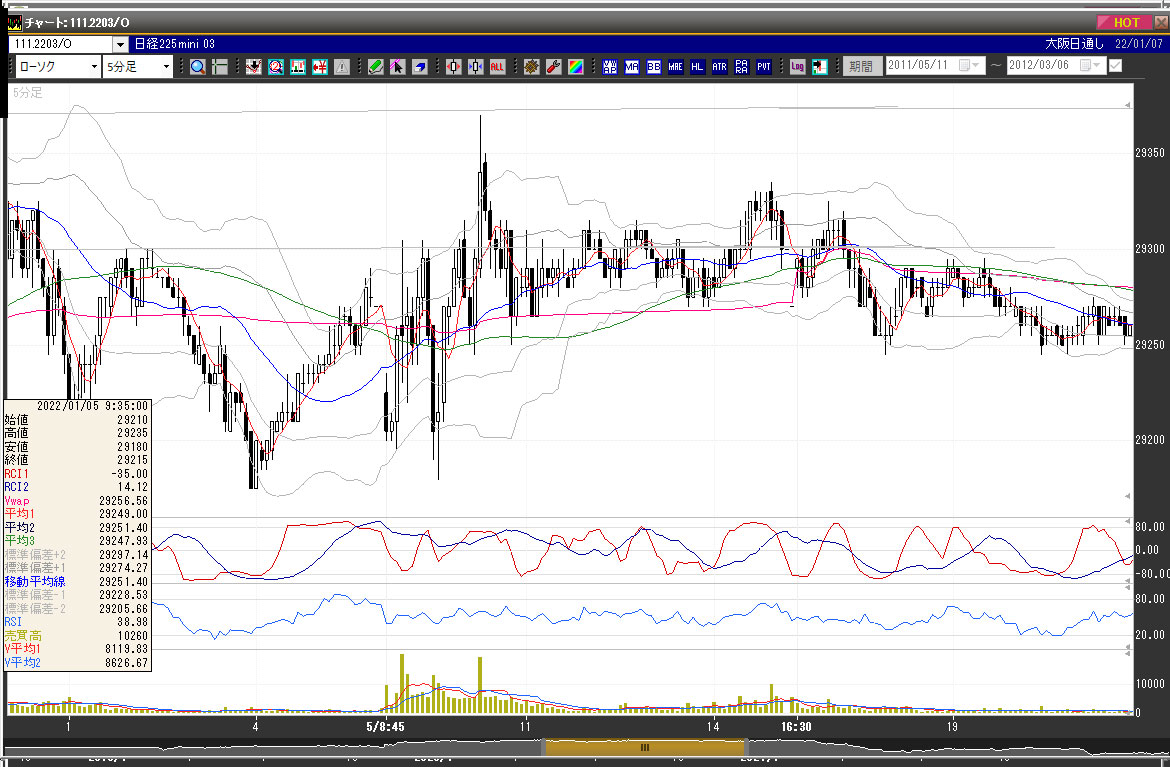Open the start date 2011/05/11 calendar dropdown
Image resolution: width=1170 pixels, height=767 pixels.
point(970,66)
